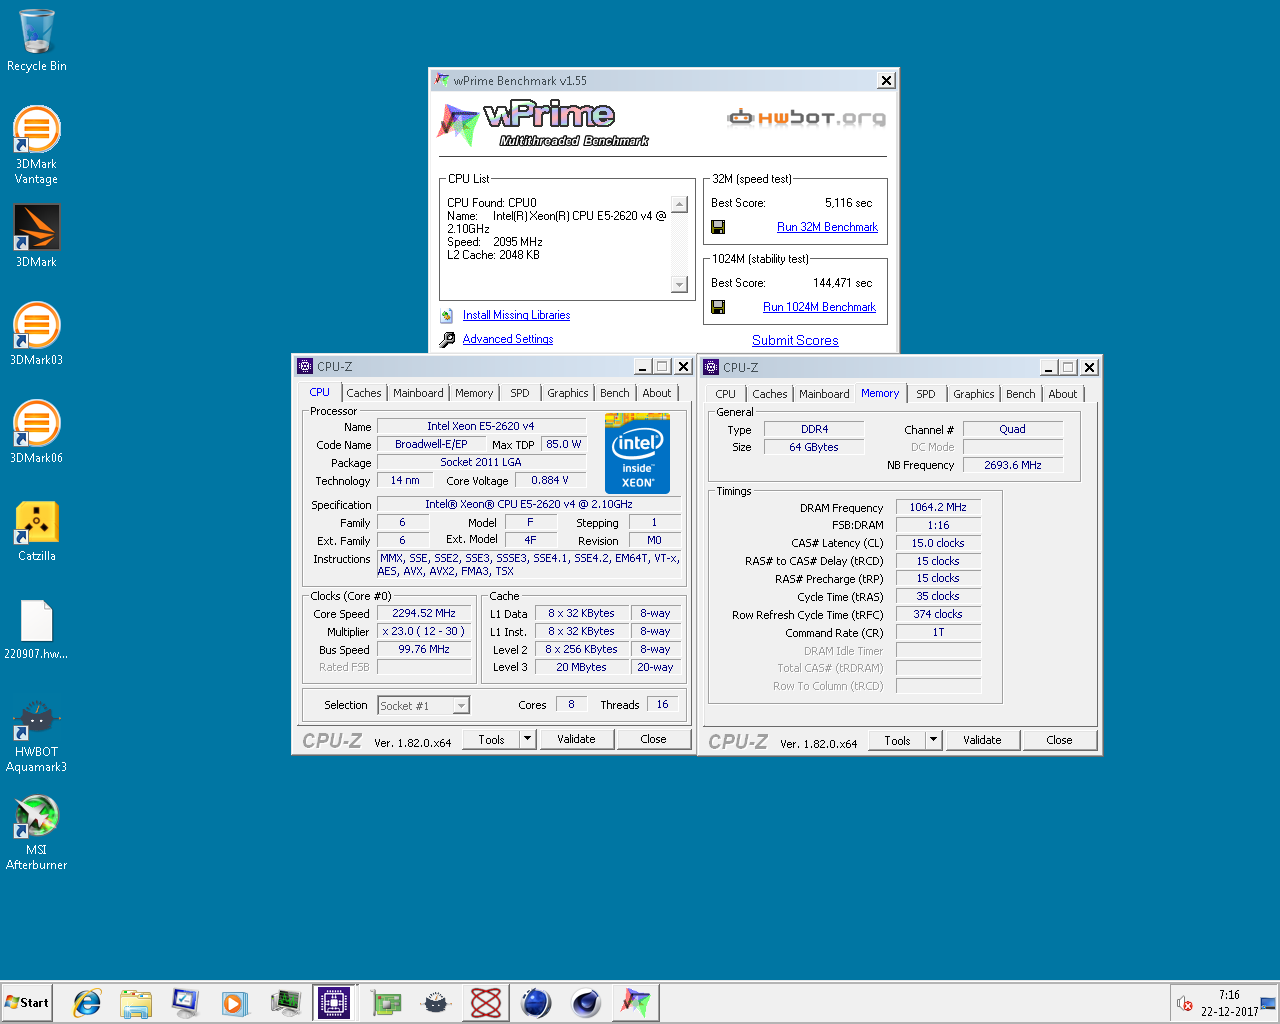
Task: Open Windows Media Player from the taskbar
Action: coord(234,1003)
